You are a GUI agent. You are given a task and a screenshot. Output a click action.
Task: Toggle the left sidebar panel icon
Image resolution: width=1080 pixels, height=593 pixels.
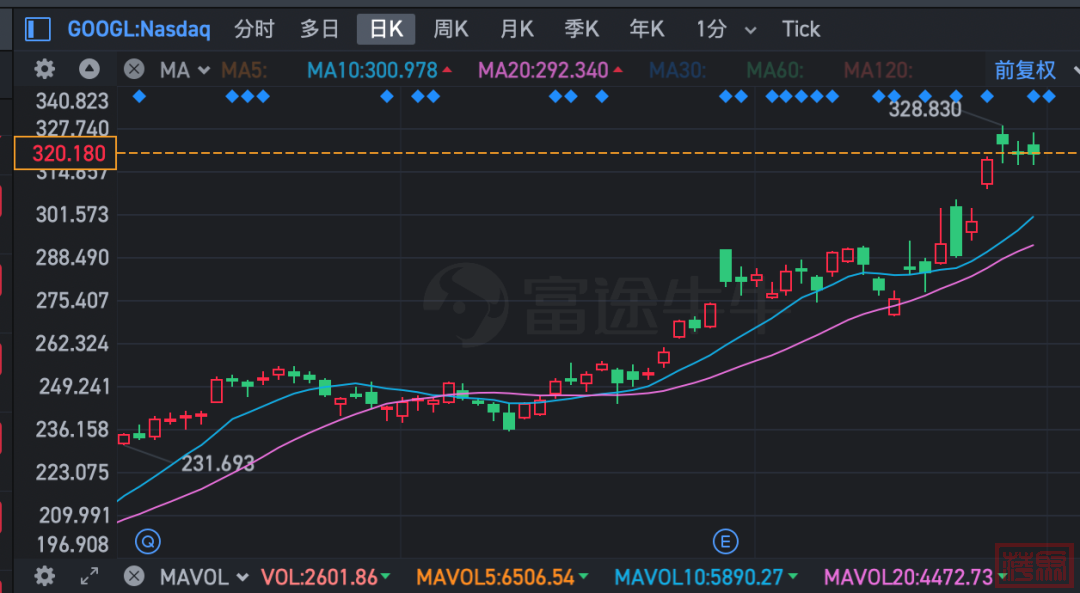[x=38, y=29]
